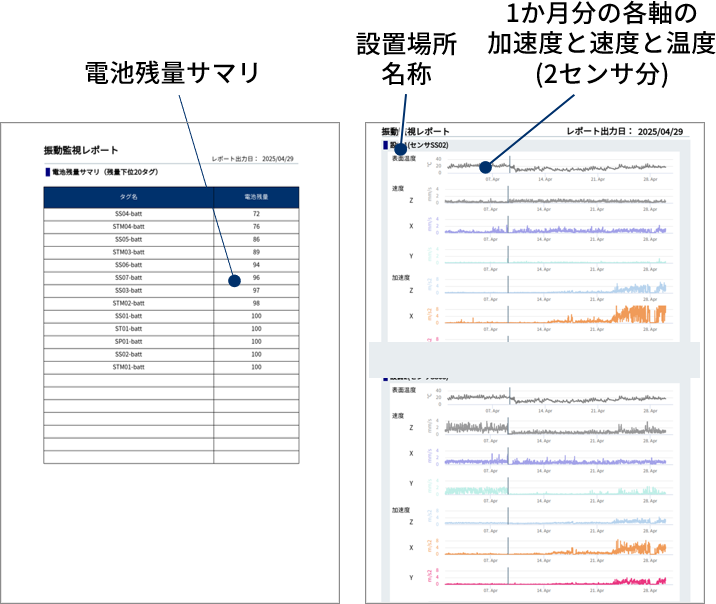The height and width of the screenshot is (604, 716).
Task: Click the 加速度 label in the lower sensor section
Action: point(400,510)
